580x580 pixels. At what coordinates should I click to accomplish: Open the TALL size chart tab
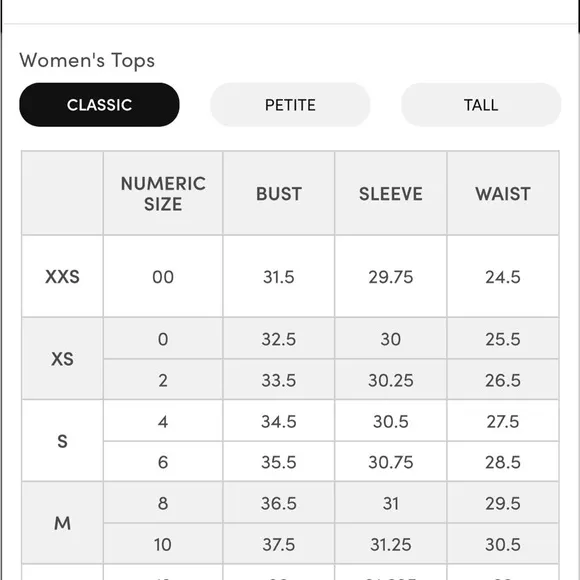481,105
